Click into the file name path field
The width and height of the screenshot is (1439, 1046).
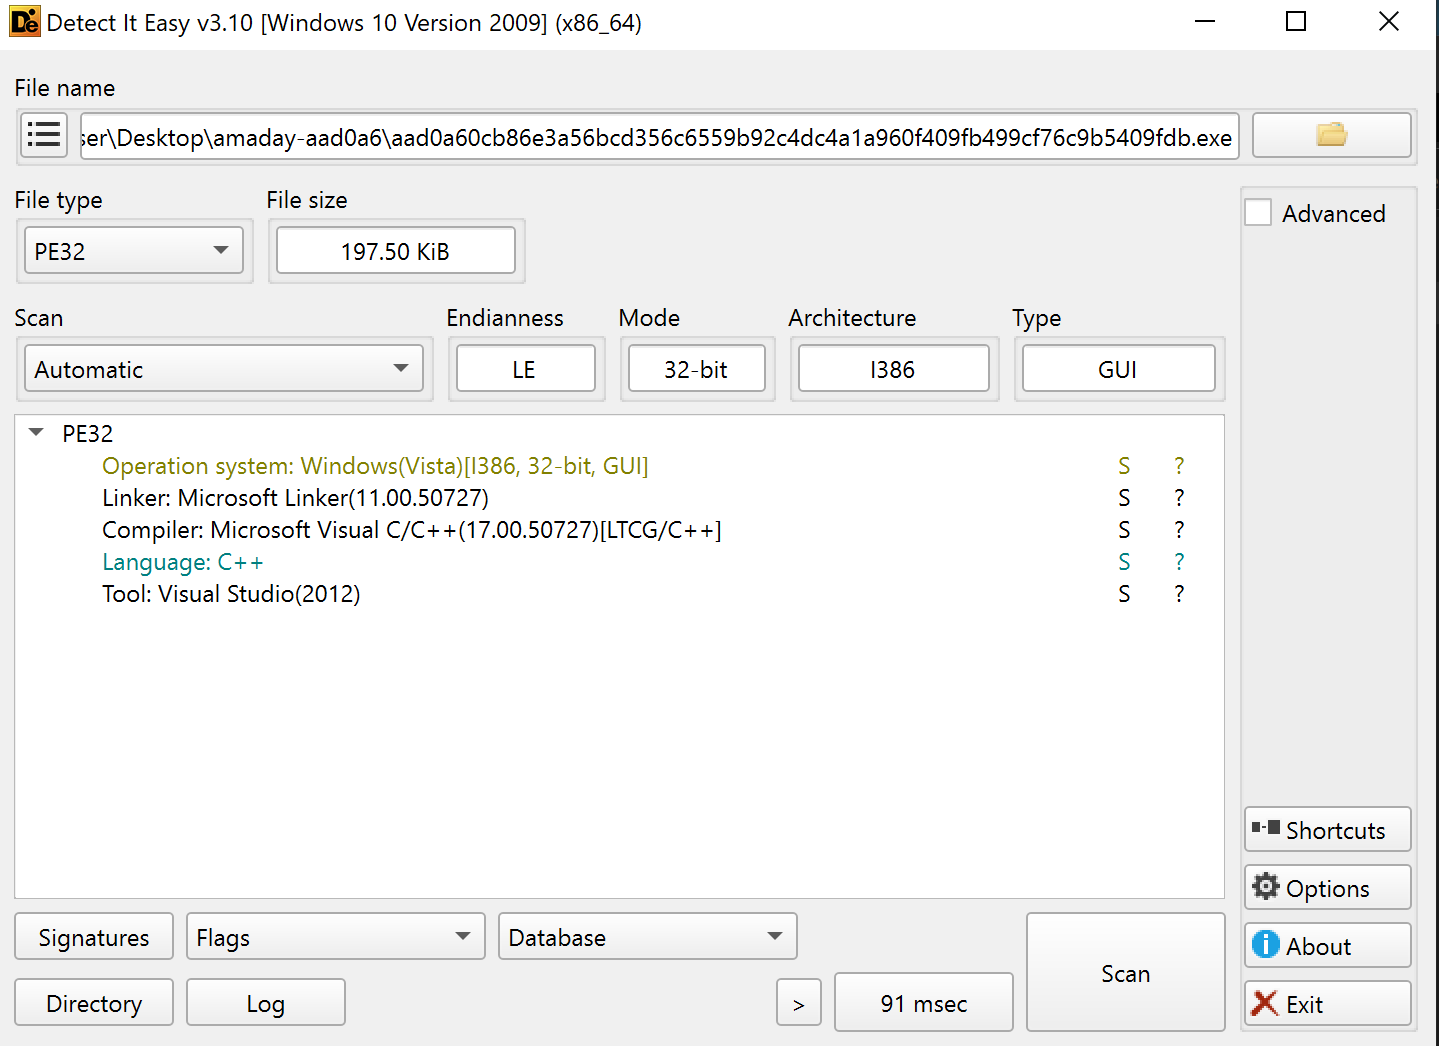tap(657, 137)
